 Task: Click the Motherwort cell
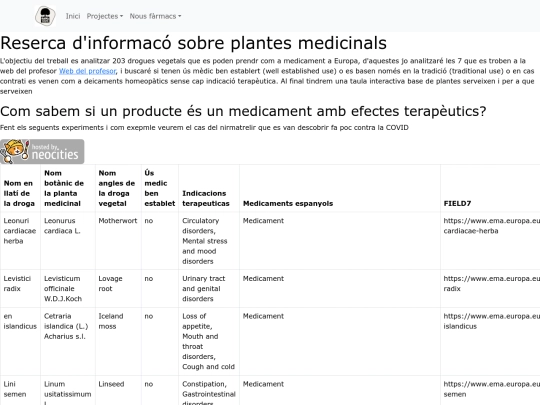pos(118,241)
